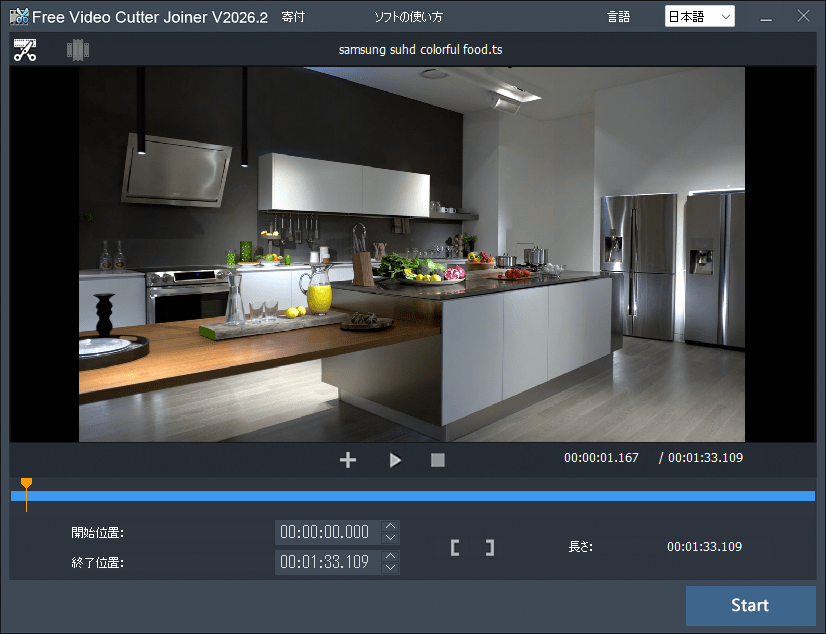Click the Start button

pos(751,606)
